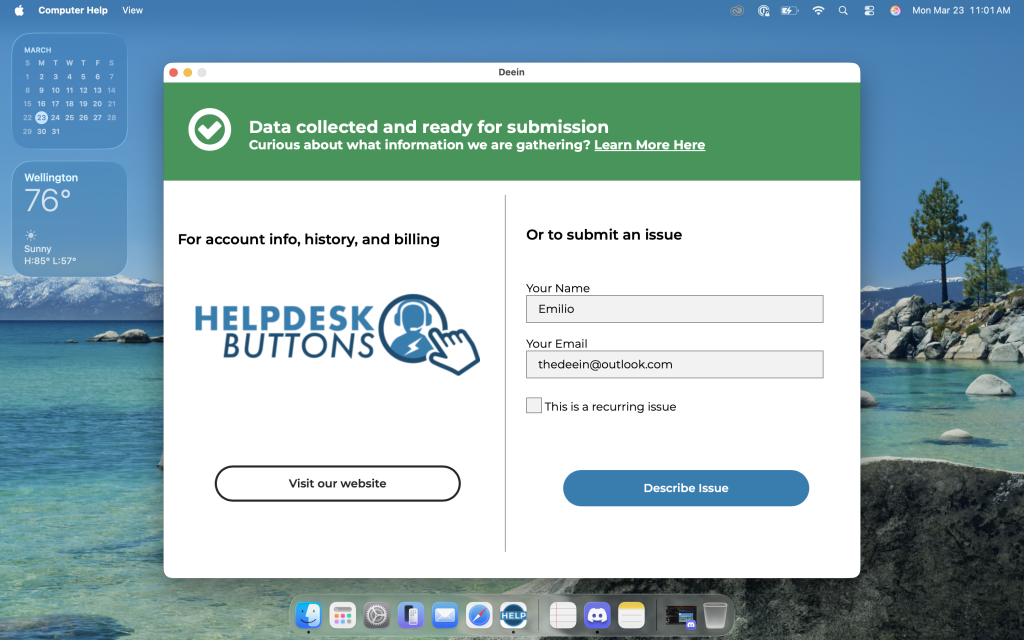
Task: Open Spotlight search in menu bar
Action: click(x=843, y=10)
